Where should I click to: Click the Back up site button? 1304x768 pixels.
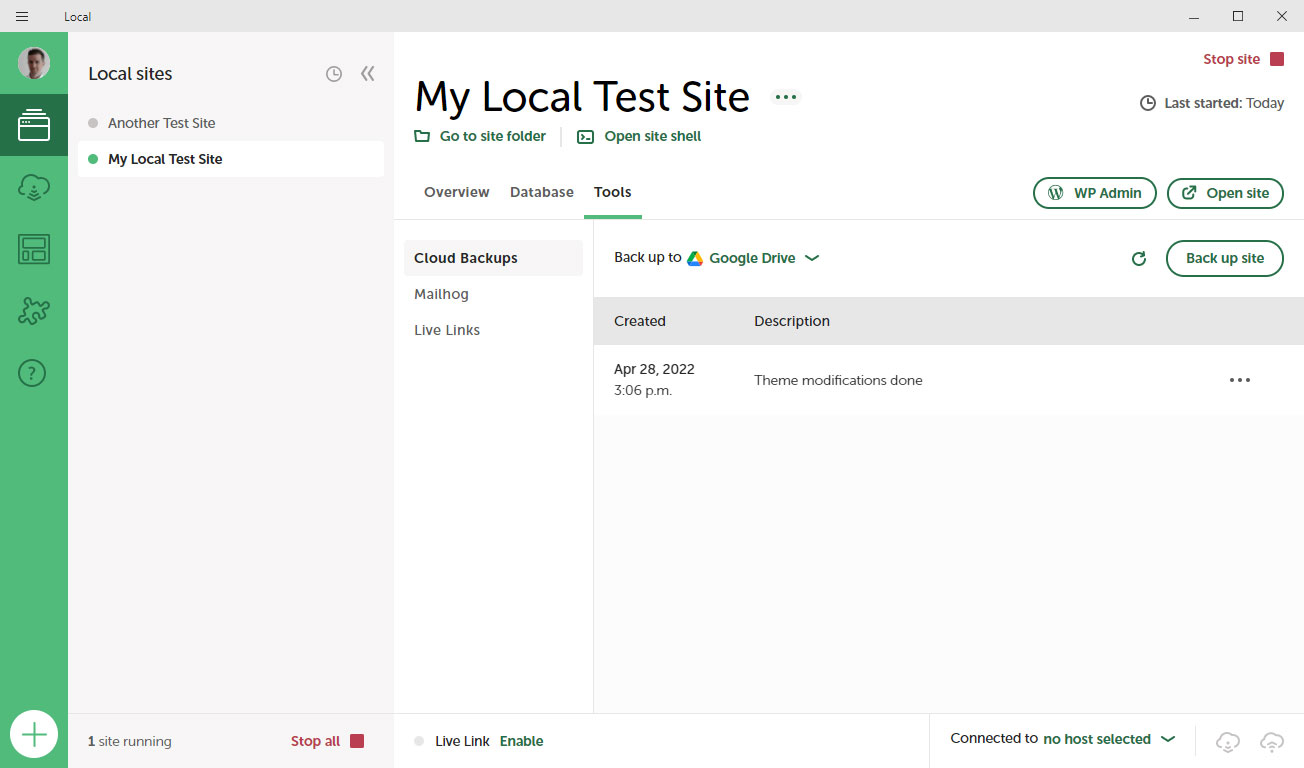point(1225,258)
